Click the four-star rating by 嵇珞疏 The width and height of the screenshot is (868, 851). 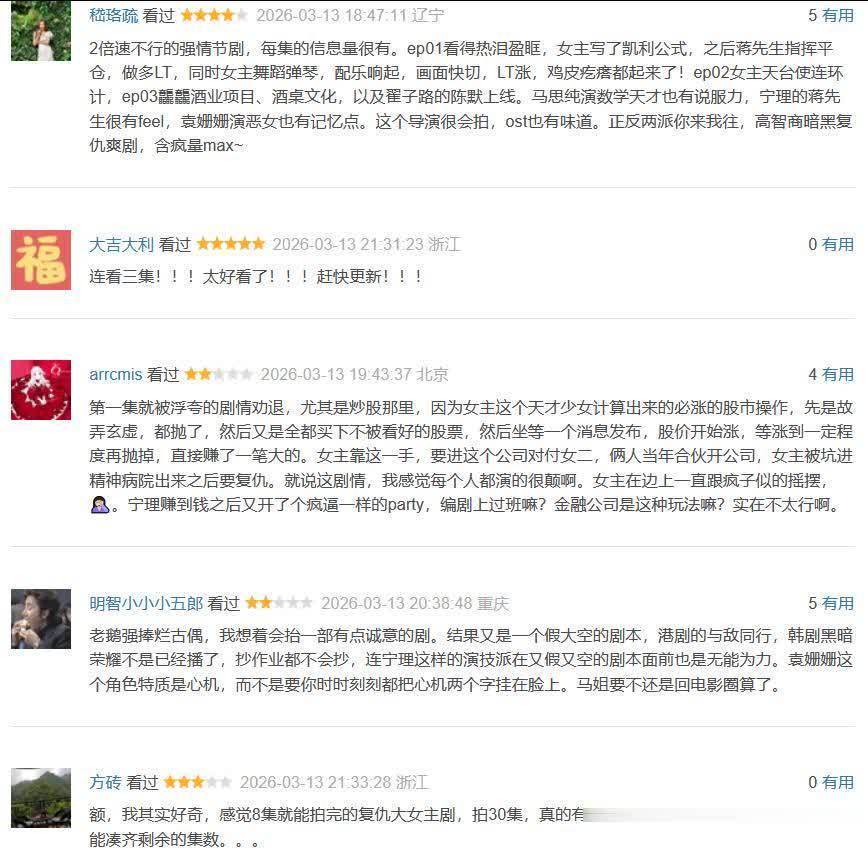click(x=215, y=15)
